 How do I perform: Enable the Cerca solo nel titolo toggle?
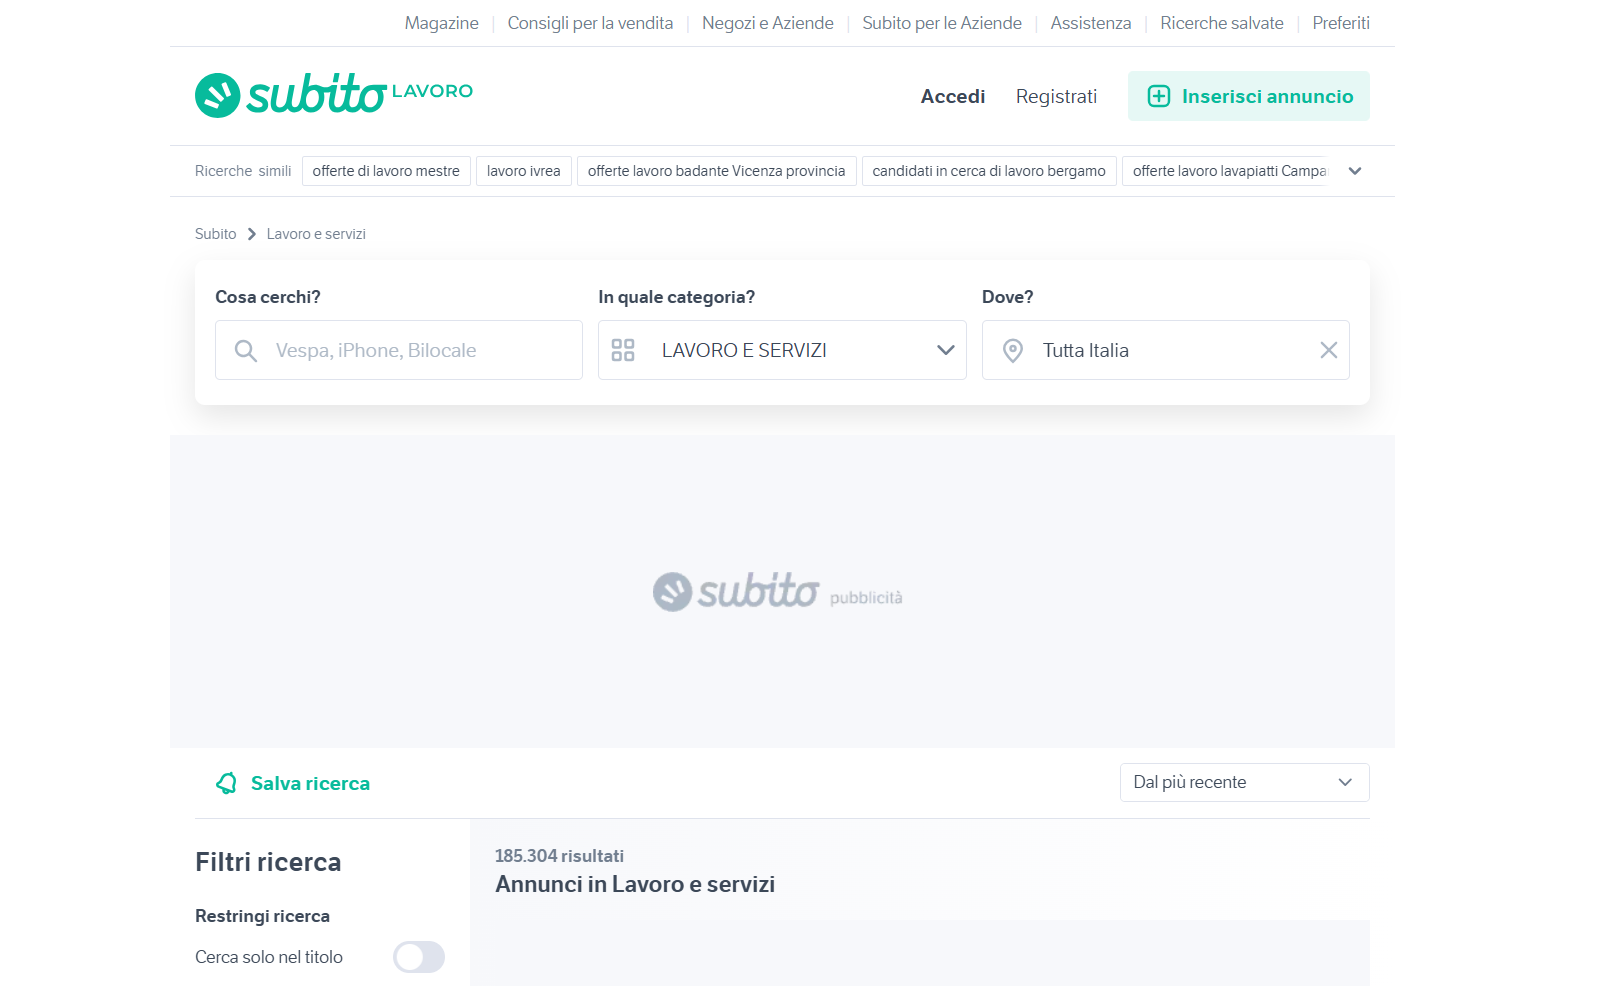coord(419,957)
